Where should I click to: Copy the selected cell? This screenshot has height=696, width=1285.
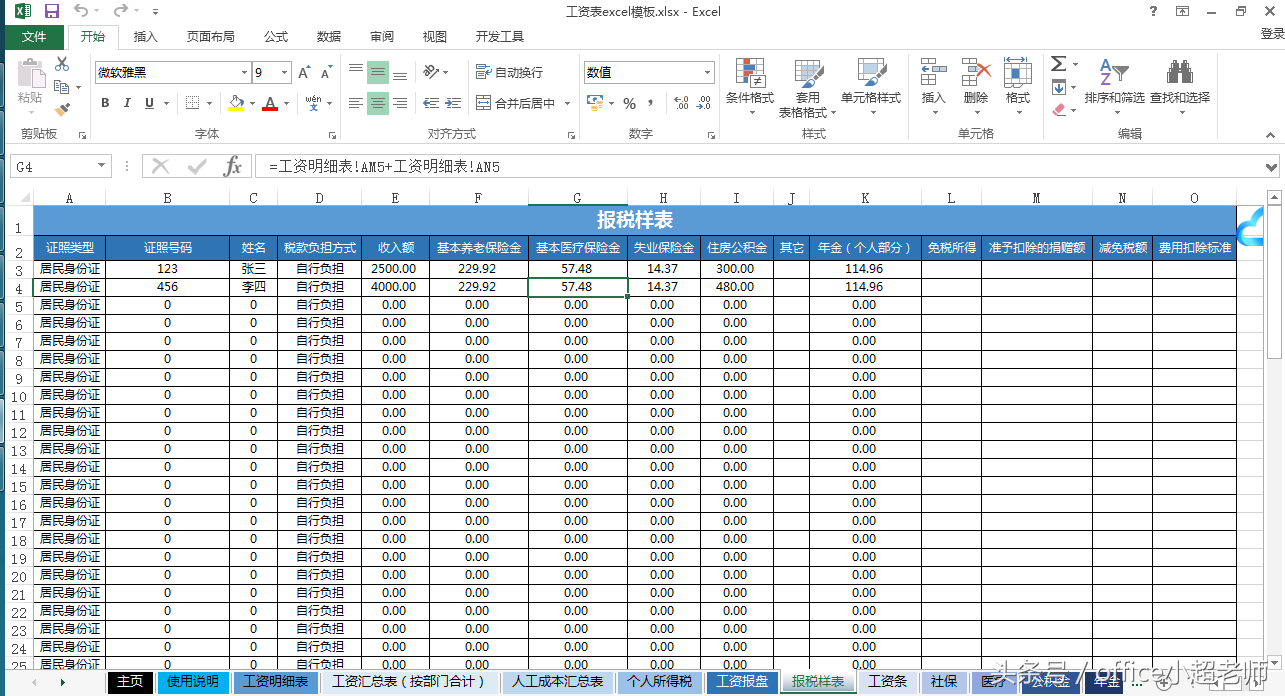click(62, 87)
